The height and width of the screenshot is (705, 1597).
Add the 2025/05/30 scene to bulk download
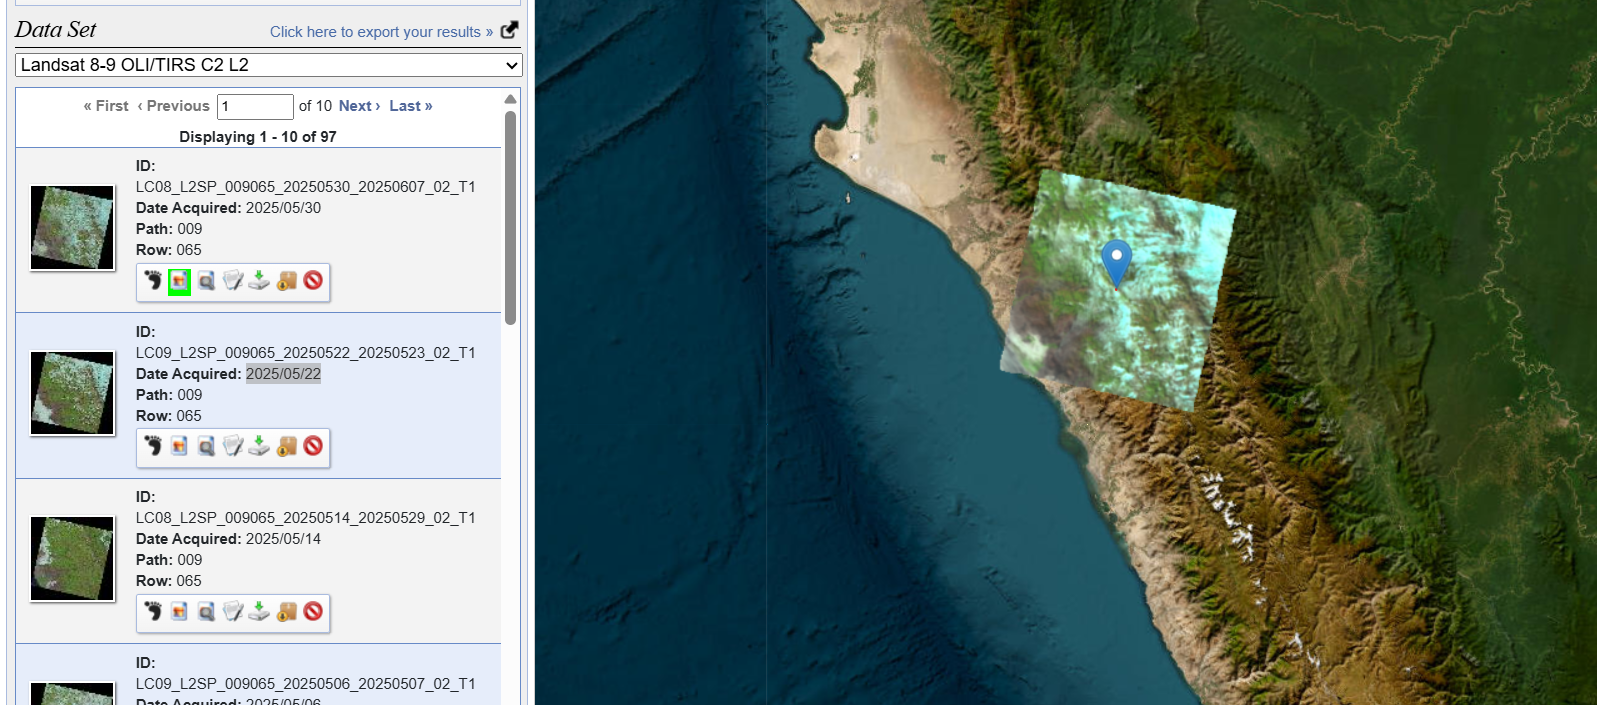coord(287,281)
